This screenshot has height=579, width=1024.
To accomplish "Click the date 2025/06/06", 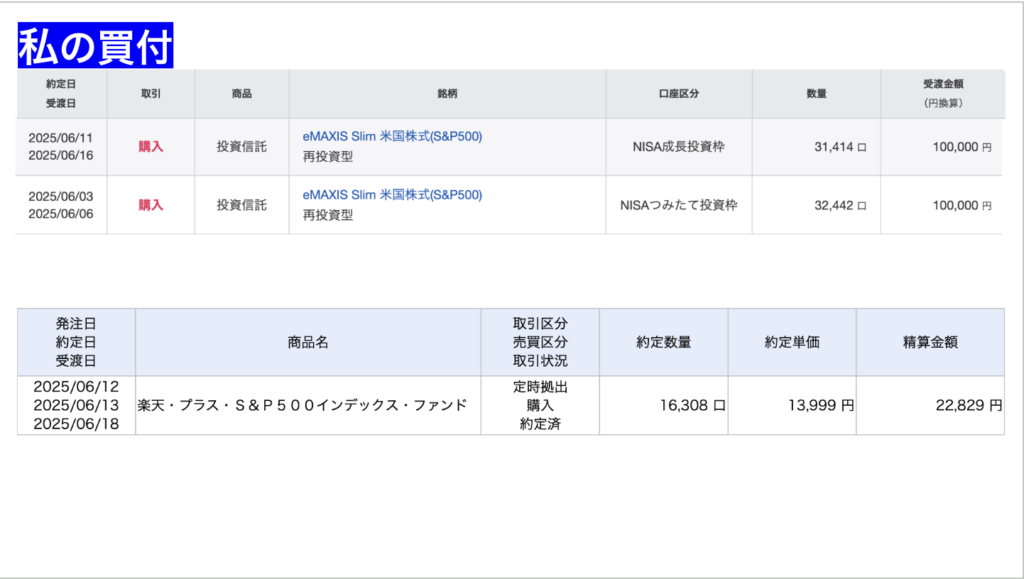I will pyautogui.click(x=61, y=214).
